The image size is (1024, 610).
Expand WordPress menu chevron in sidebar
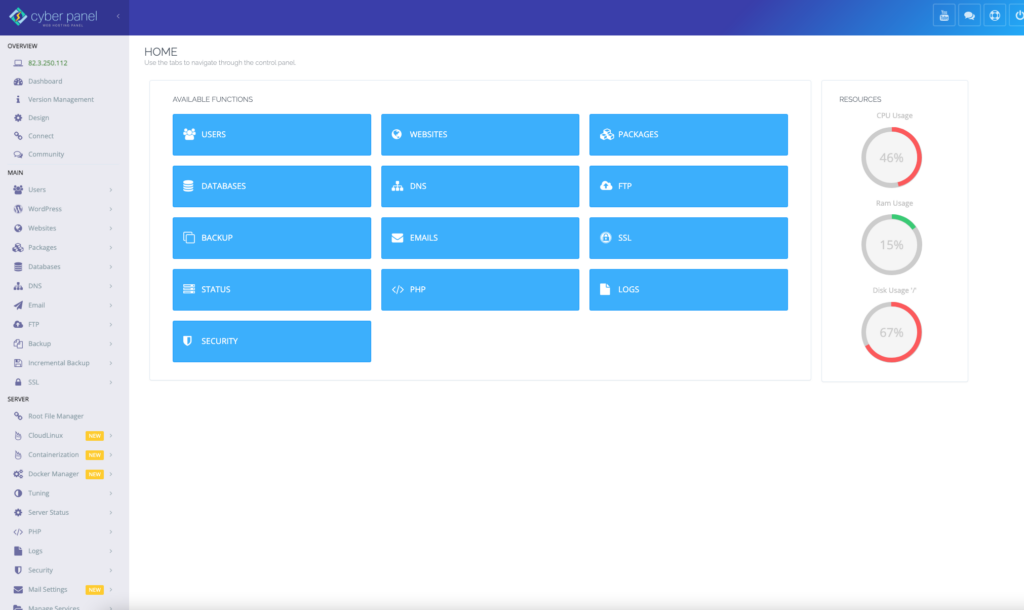(111, 209)
